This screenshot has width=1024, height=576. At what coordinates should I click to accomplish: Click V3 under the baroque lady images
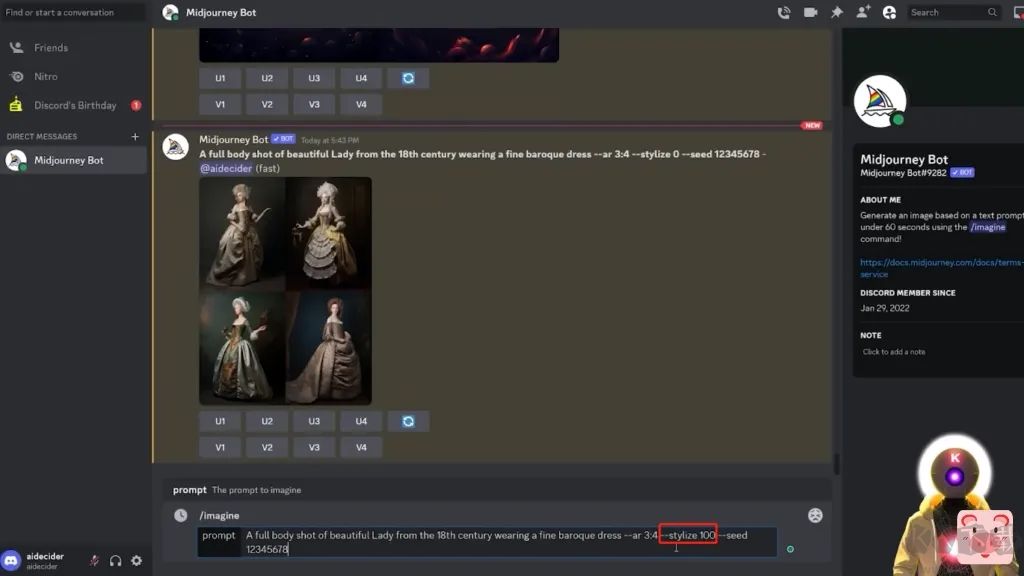tap(314, 447)
